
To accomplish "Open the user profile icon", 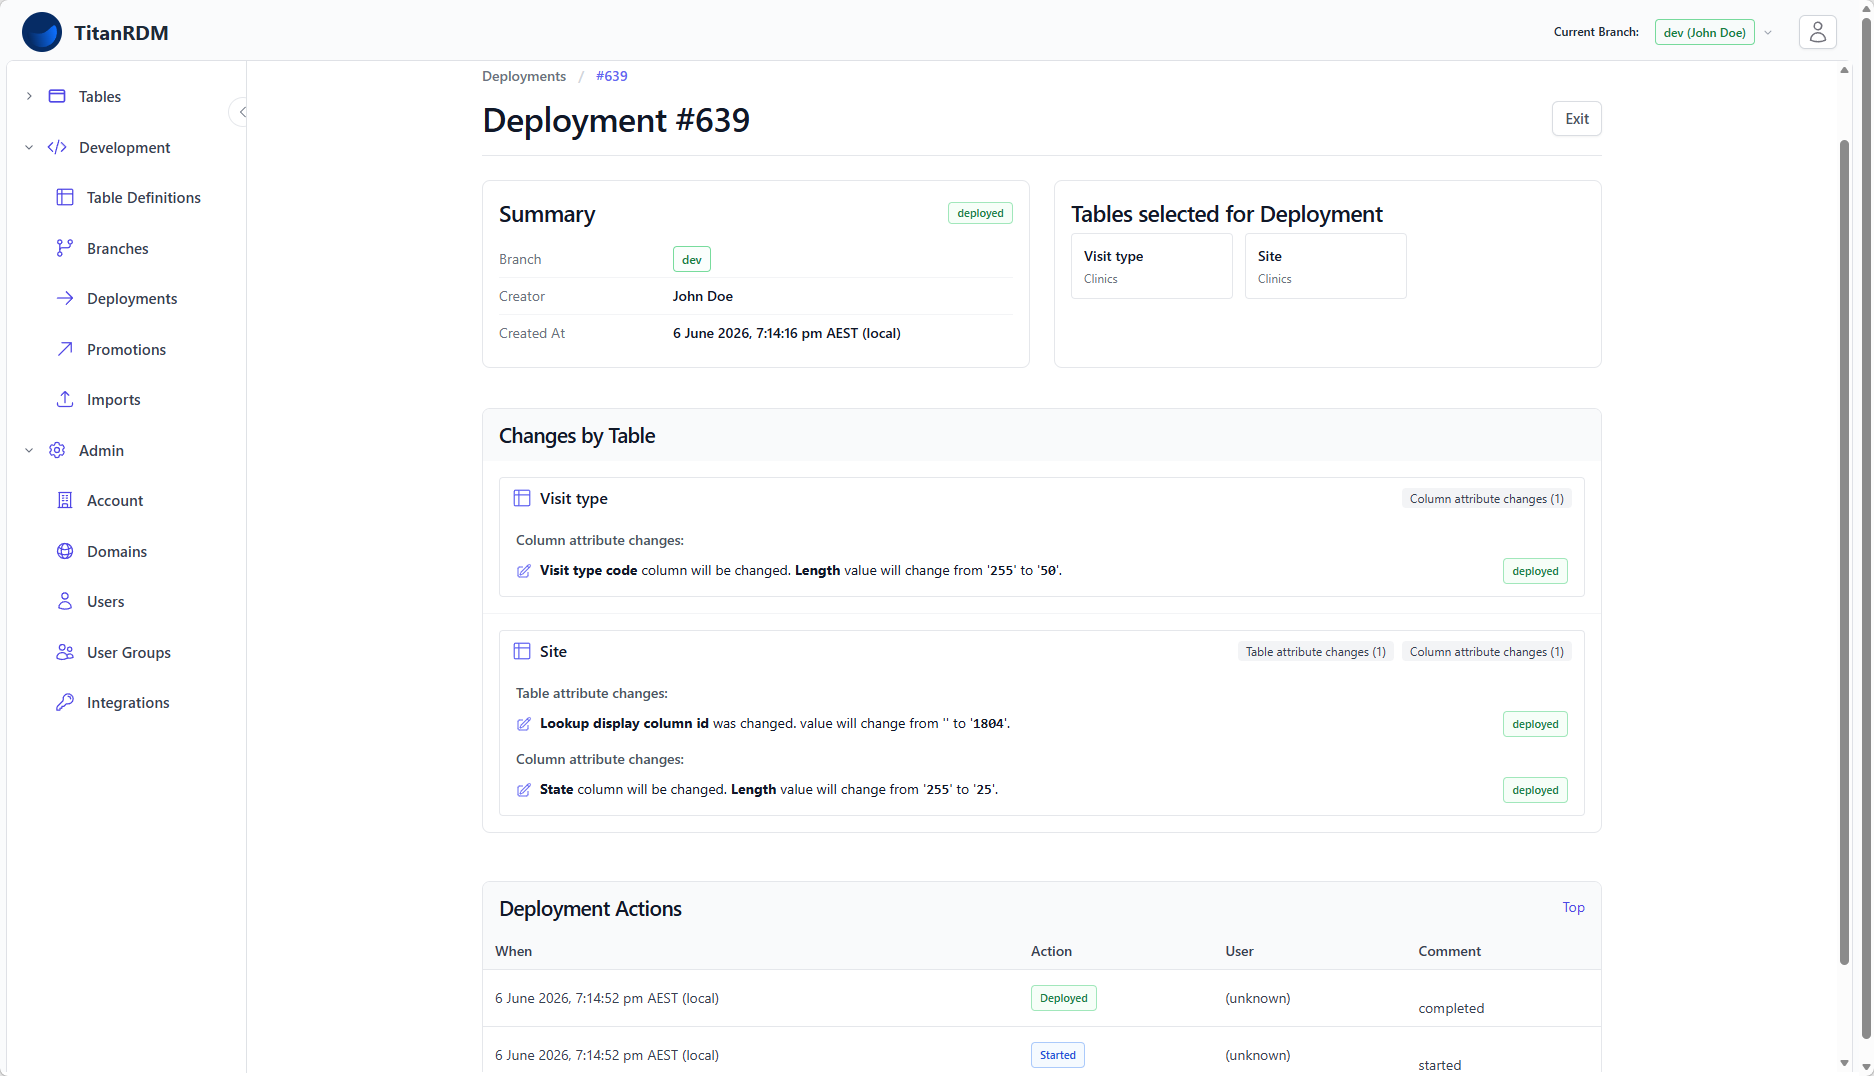I will click(1817, 32).
